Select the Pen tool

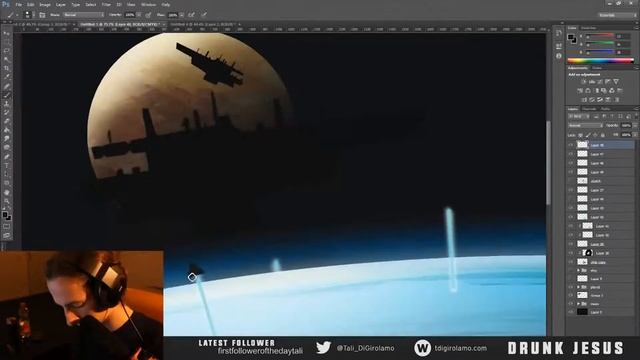tap(7, 157)
